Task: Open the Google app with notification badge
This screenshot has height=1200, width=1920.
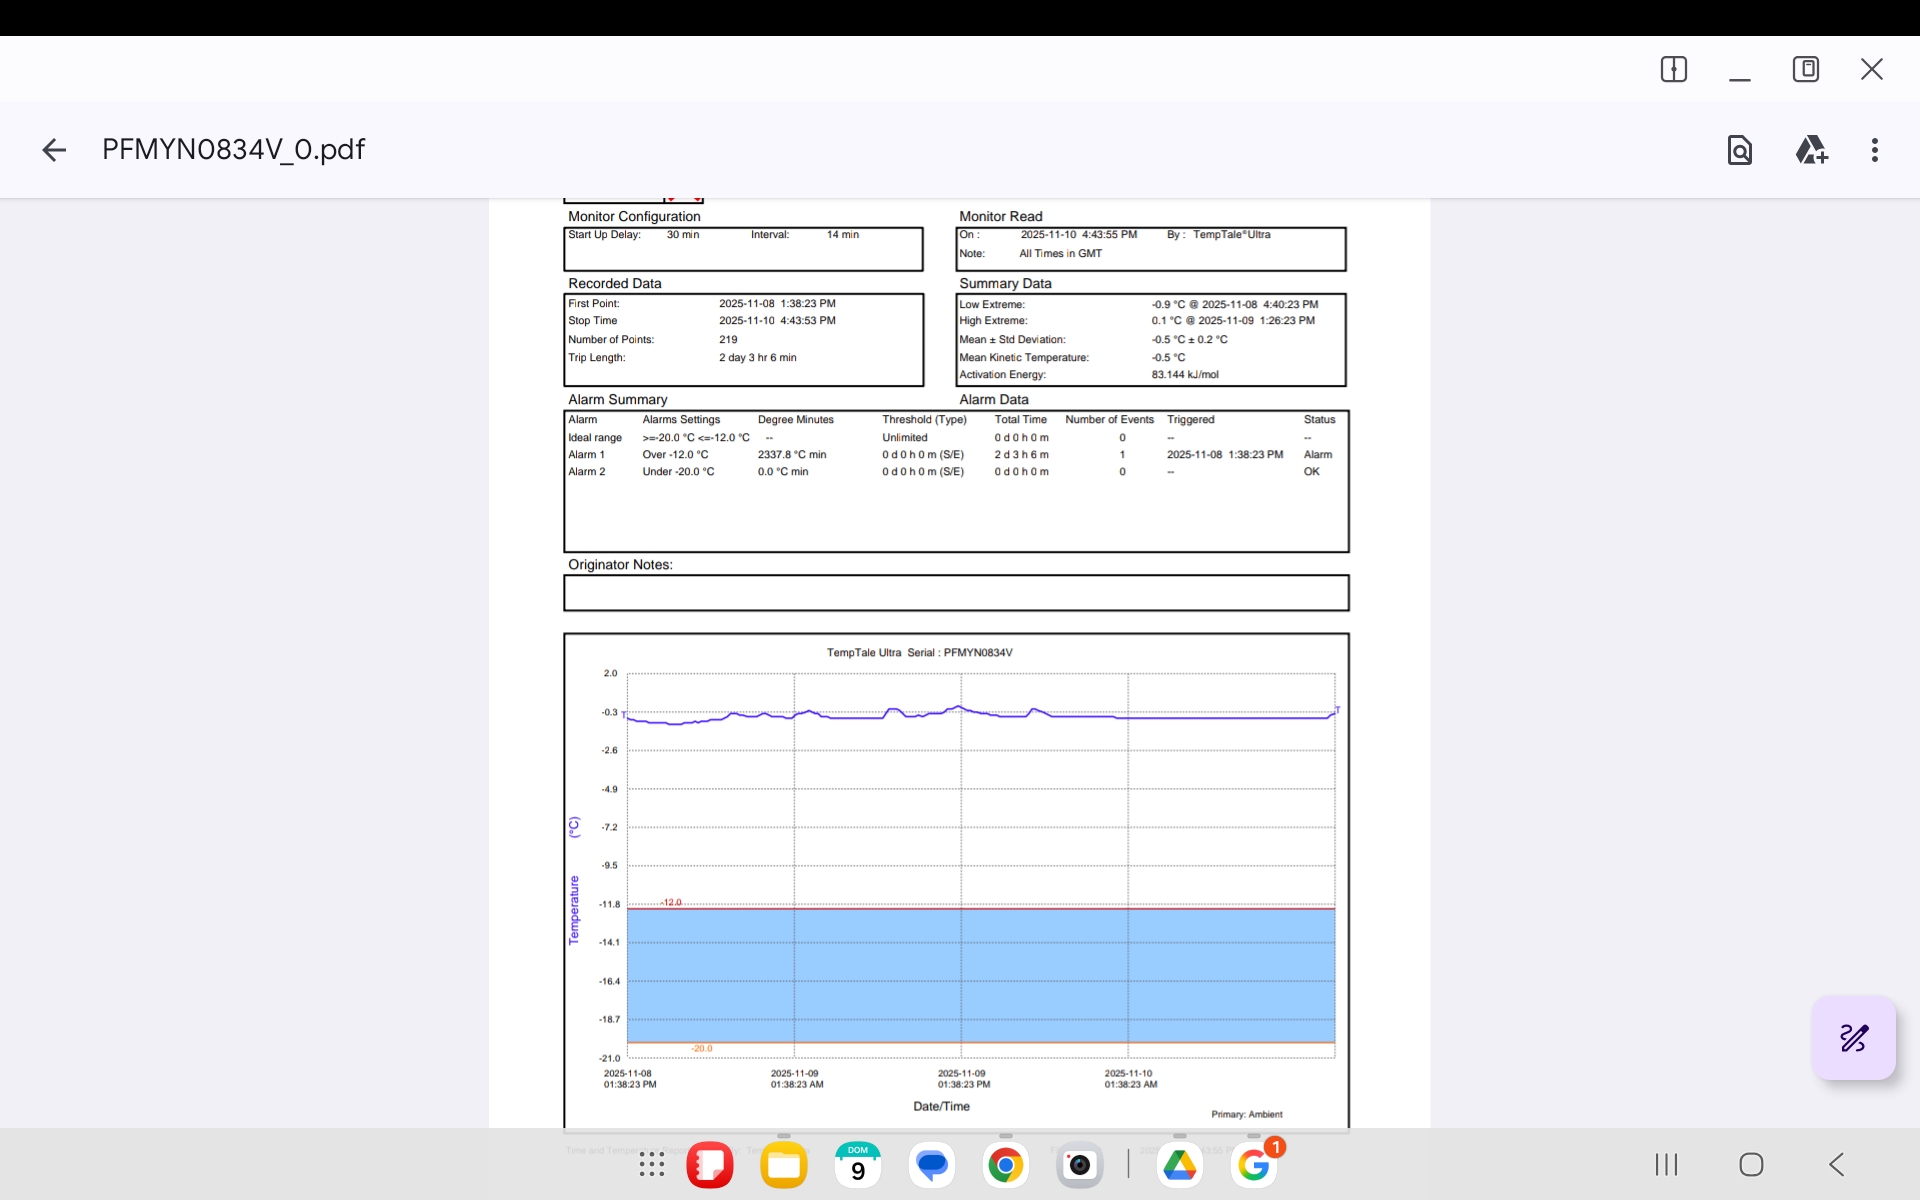Action: (x=1253, y=1164)
